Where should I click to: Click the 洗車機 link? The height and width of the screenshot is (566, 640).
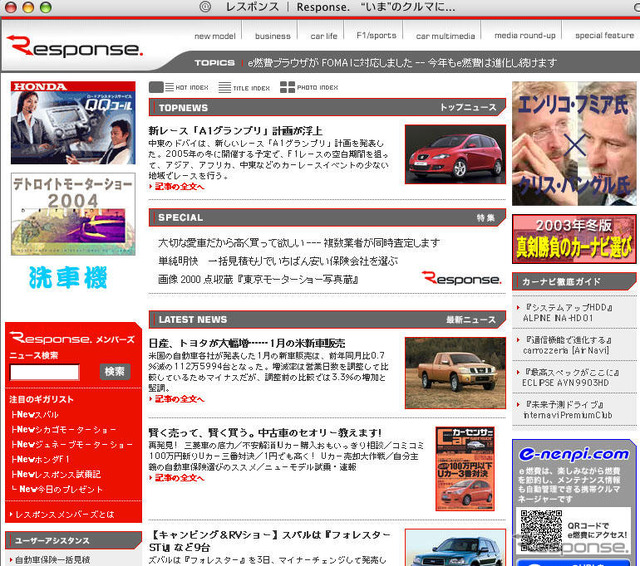68,278
